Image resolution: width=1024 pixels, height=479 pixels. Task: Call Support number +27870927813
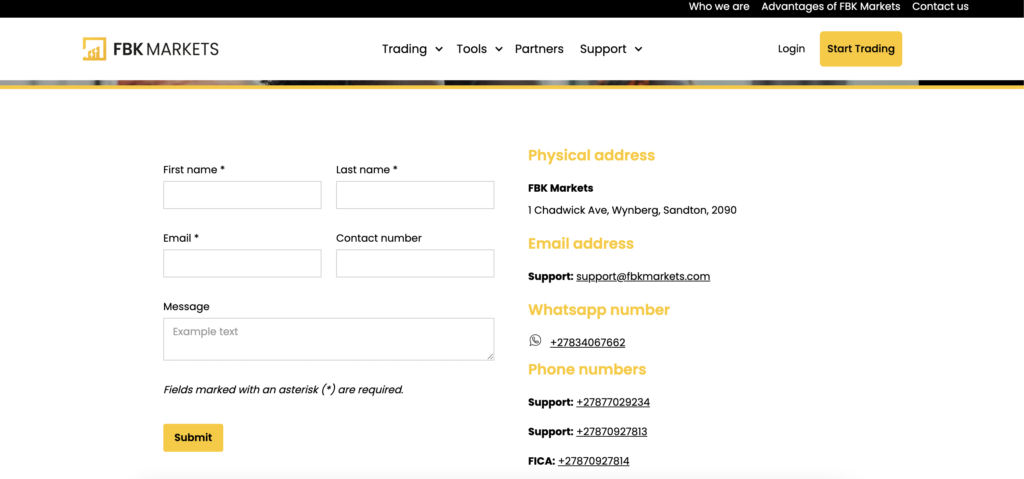pyautogui.click(x=611, y=432)
